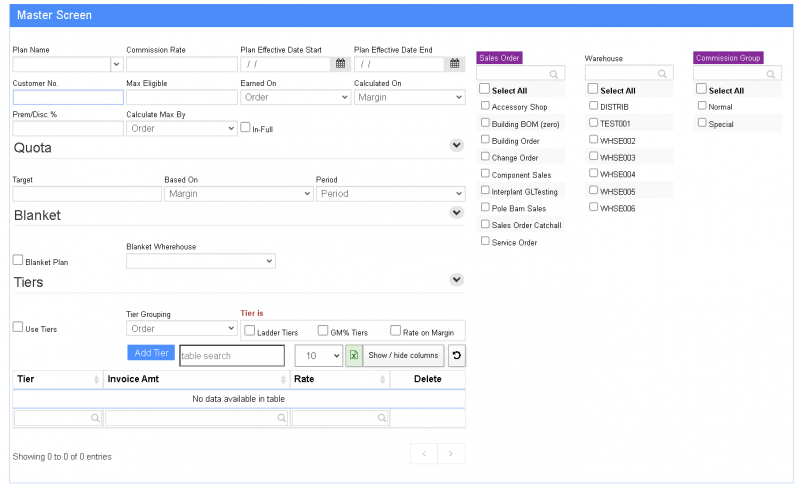Click the Excel export icon
This screenshot has height=489, width=800.
click(353, 355)
